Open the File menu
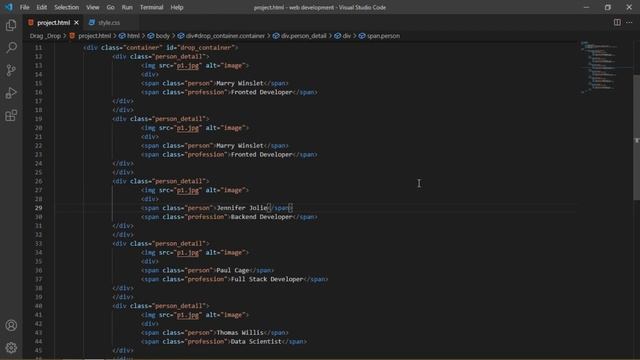 [24, 7]
